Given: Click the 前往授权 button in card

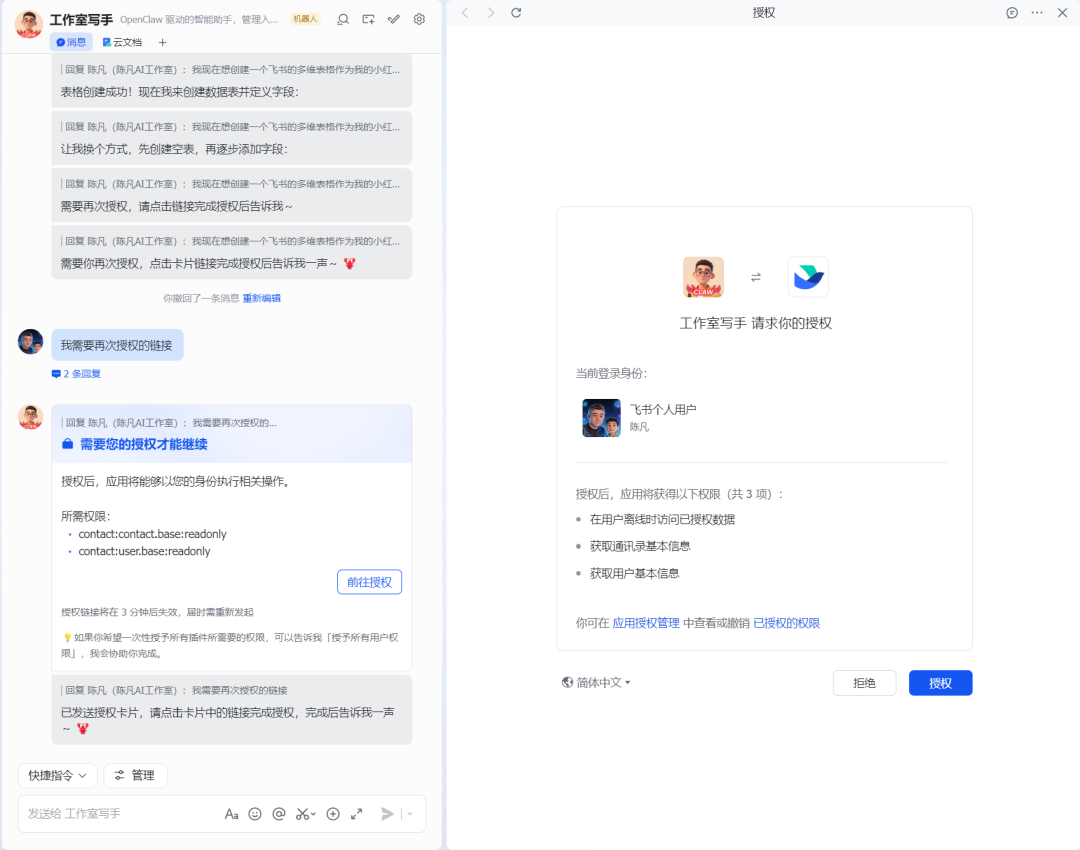Looking at the screenshot, I should click(x=369, y=582).
